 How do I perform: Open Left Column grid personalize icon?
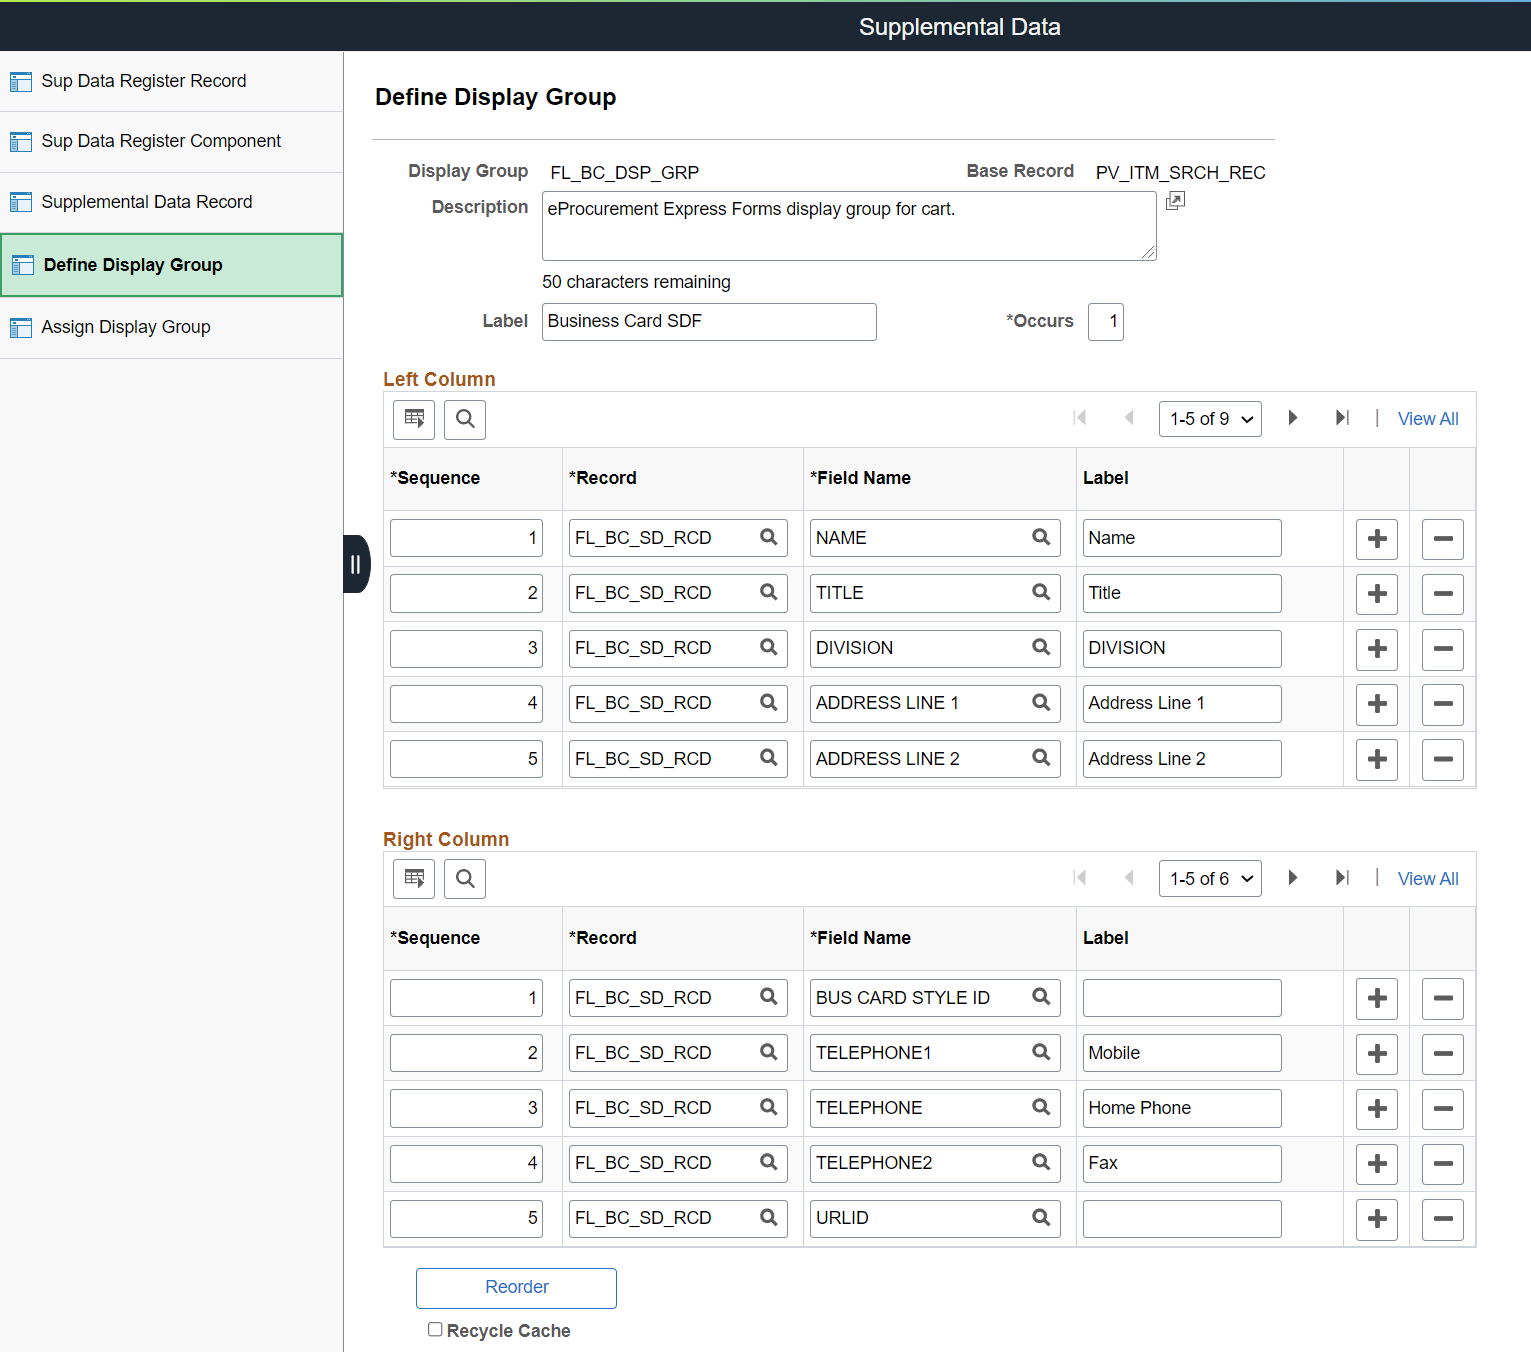pyautogui.click(x=414, y=419)
